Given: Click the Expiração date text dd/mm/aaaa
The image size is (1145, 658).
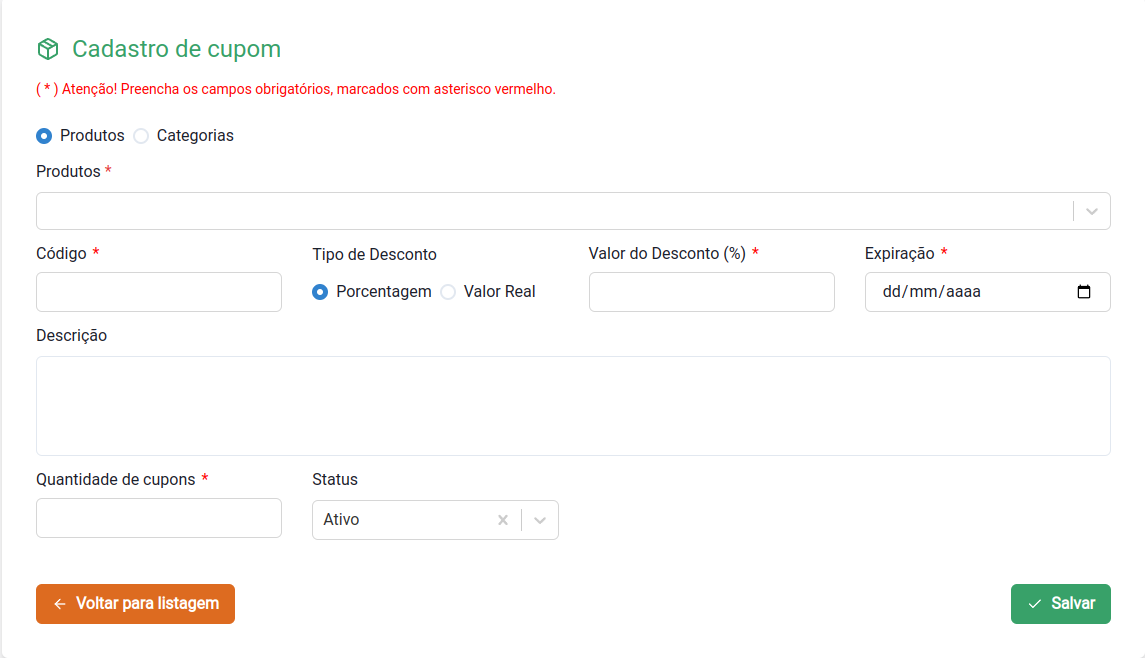Looking at the screenshot, I should [931, 292].
